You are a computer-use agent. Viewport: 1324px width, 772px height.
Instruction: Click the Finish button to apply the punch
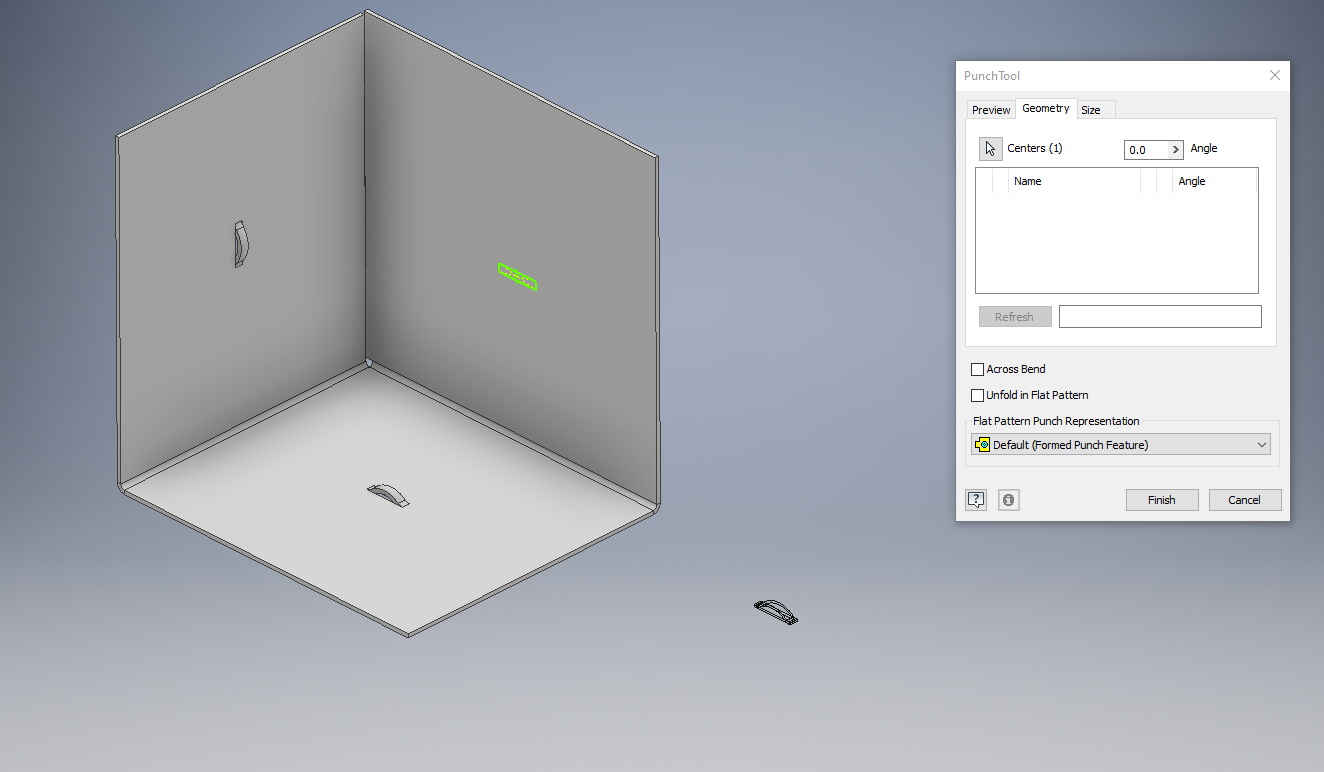[x=1161, y=499]
